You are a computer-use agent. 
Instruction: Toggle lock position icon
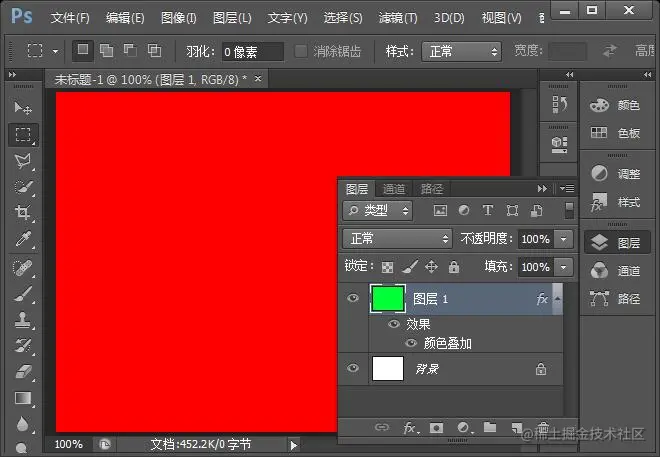(x=431, y=267)
